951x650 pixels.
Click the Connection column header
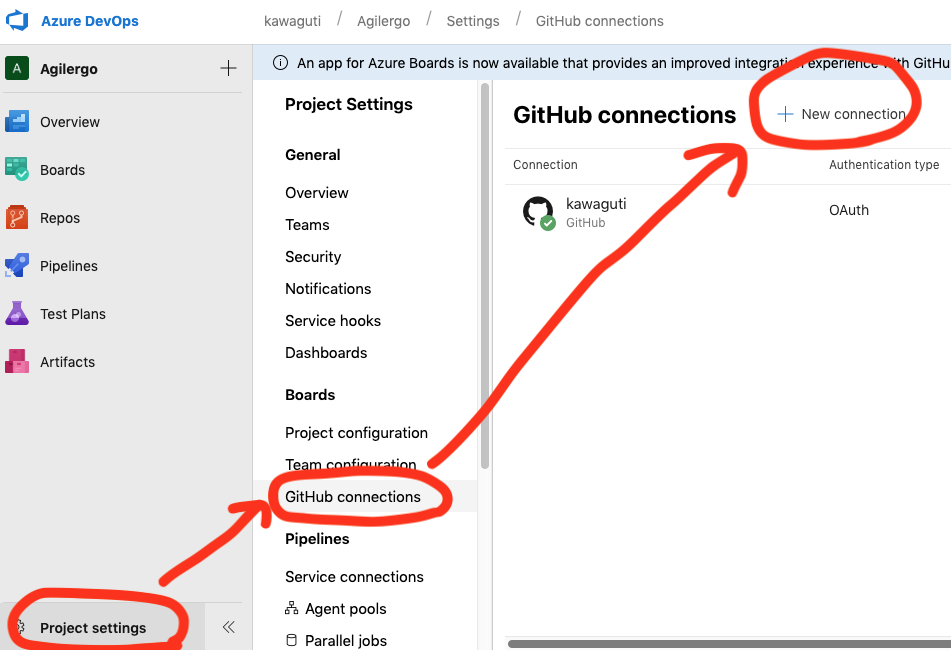(x=545, y=165)
